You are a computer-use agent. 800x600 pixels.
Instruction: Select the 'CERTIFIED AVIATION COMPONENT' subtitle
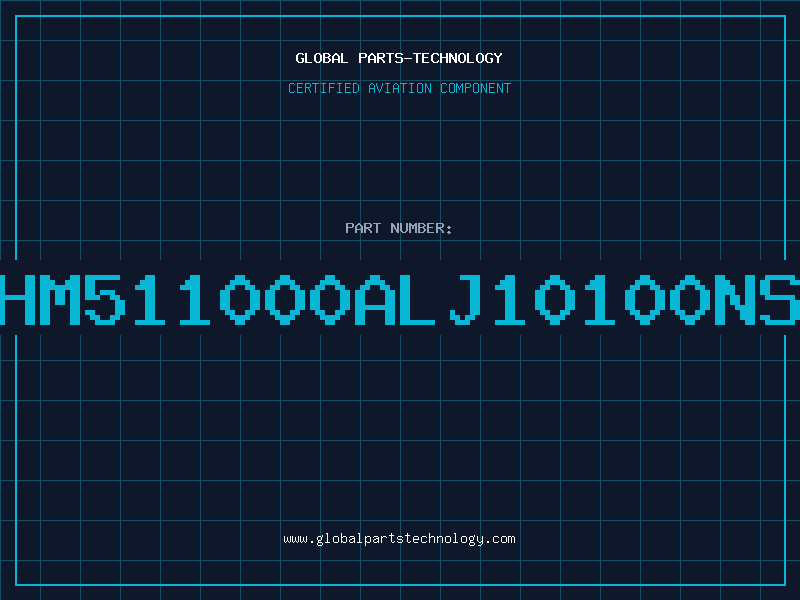pyautogui.click(x=399, y=88)
